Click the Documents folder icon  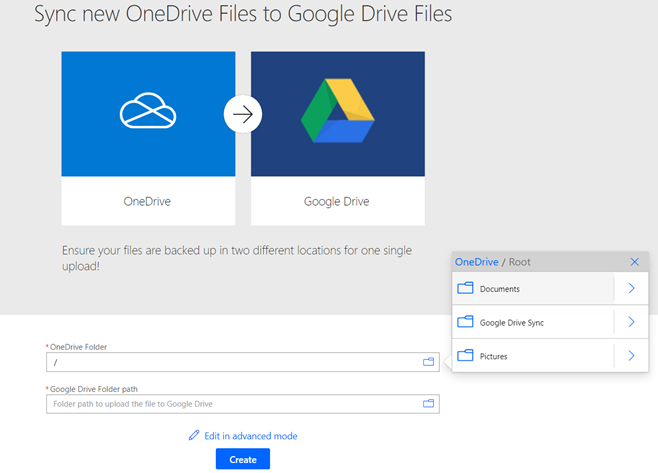pyautogui.click(x=465, y=289)
